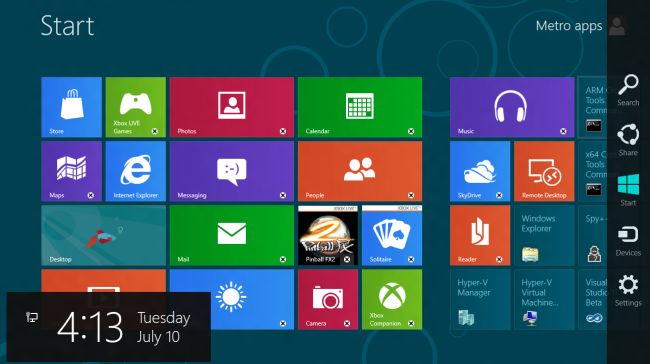Click the x badge on Camera tile
This screenshot has height=364, width=650.
click(347, 323)
